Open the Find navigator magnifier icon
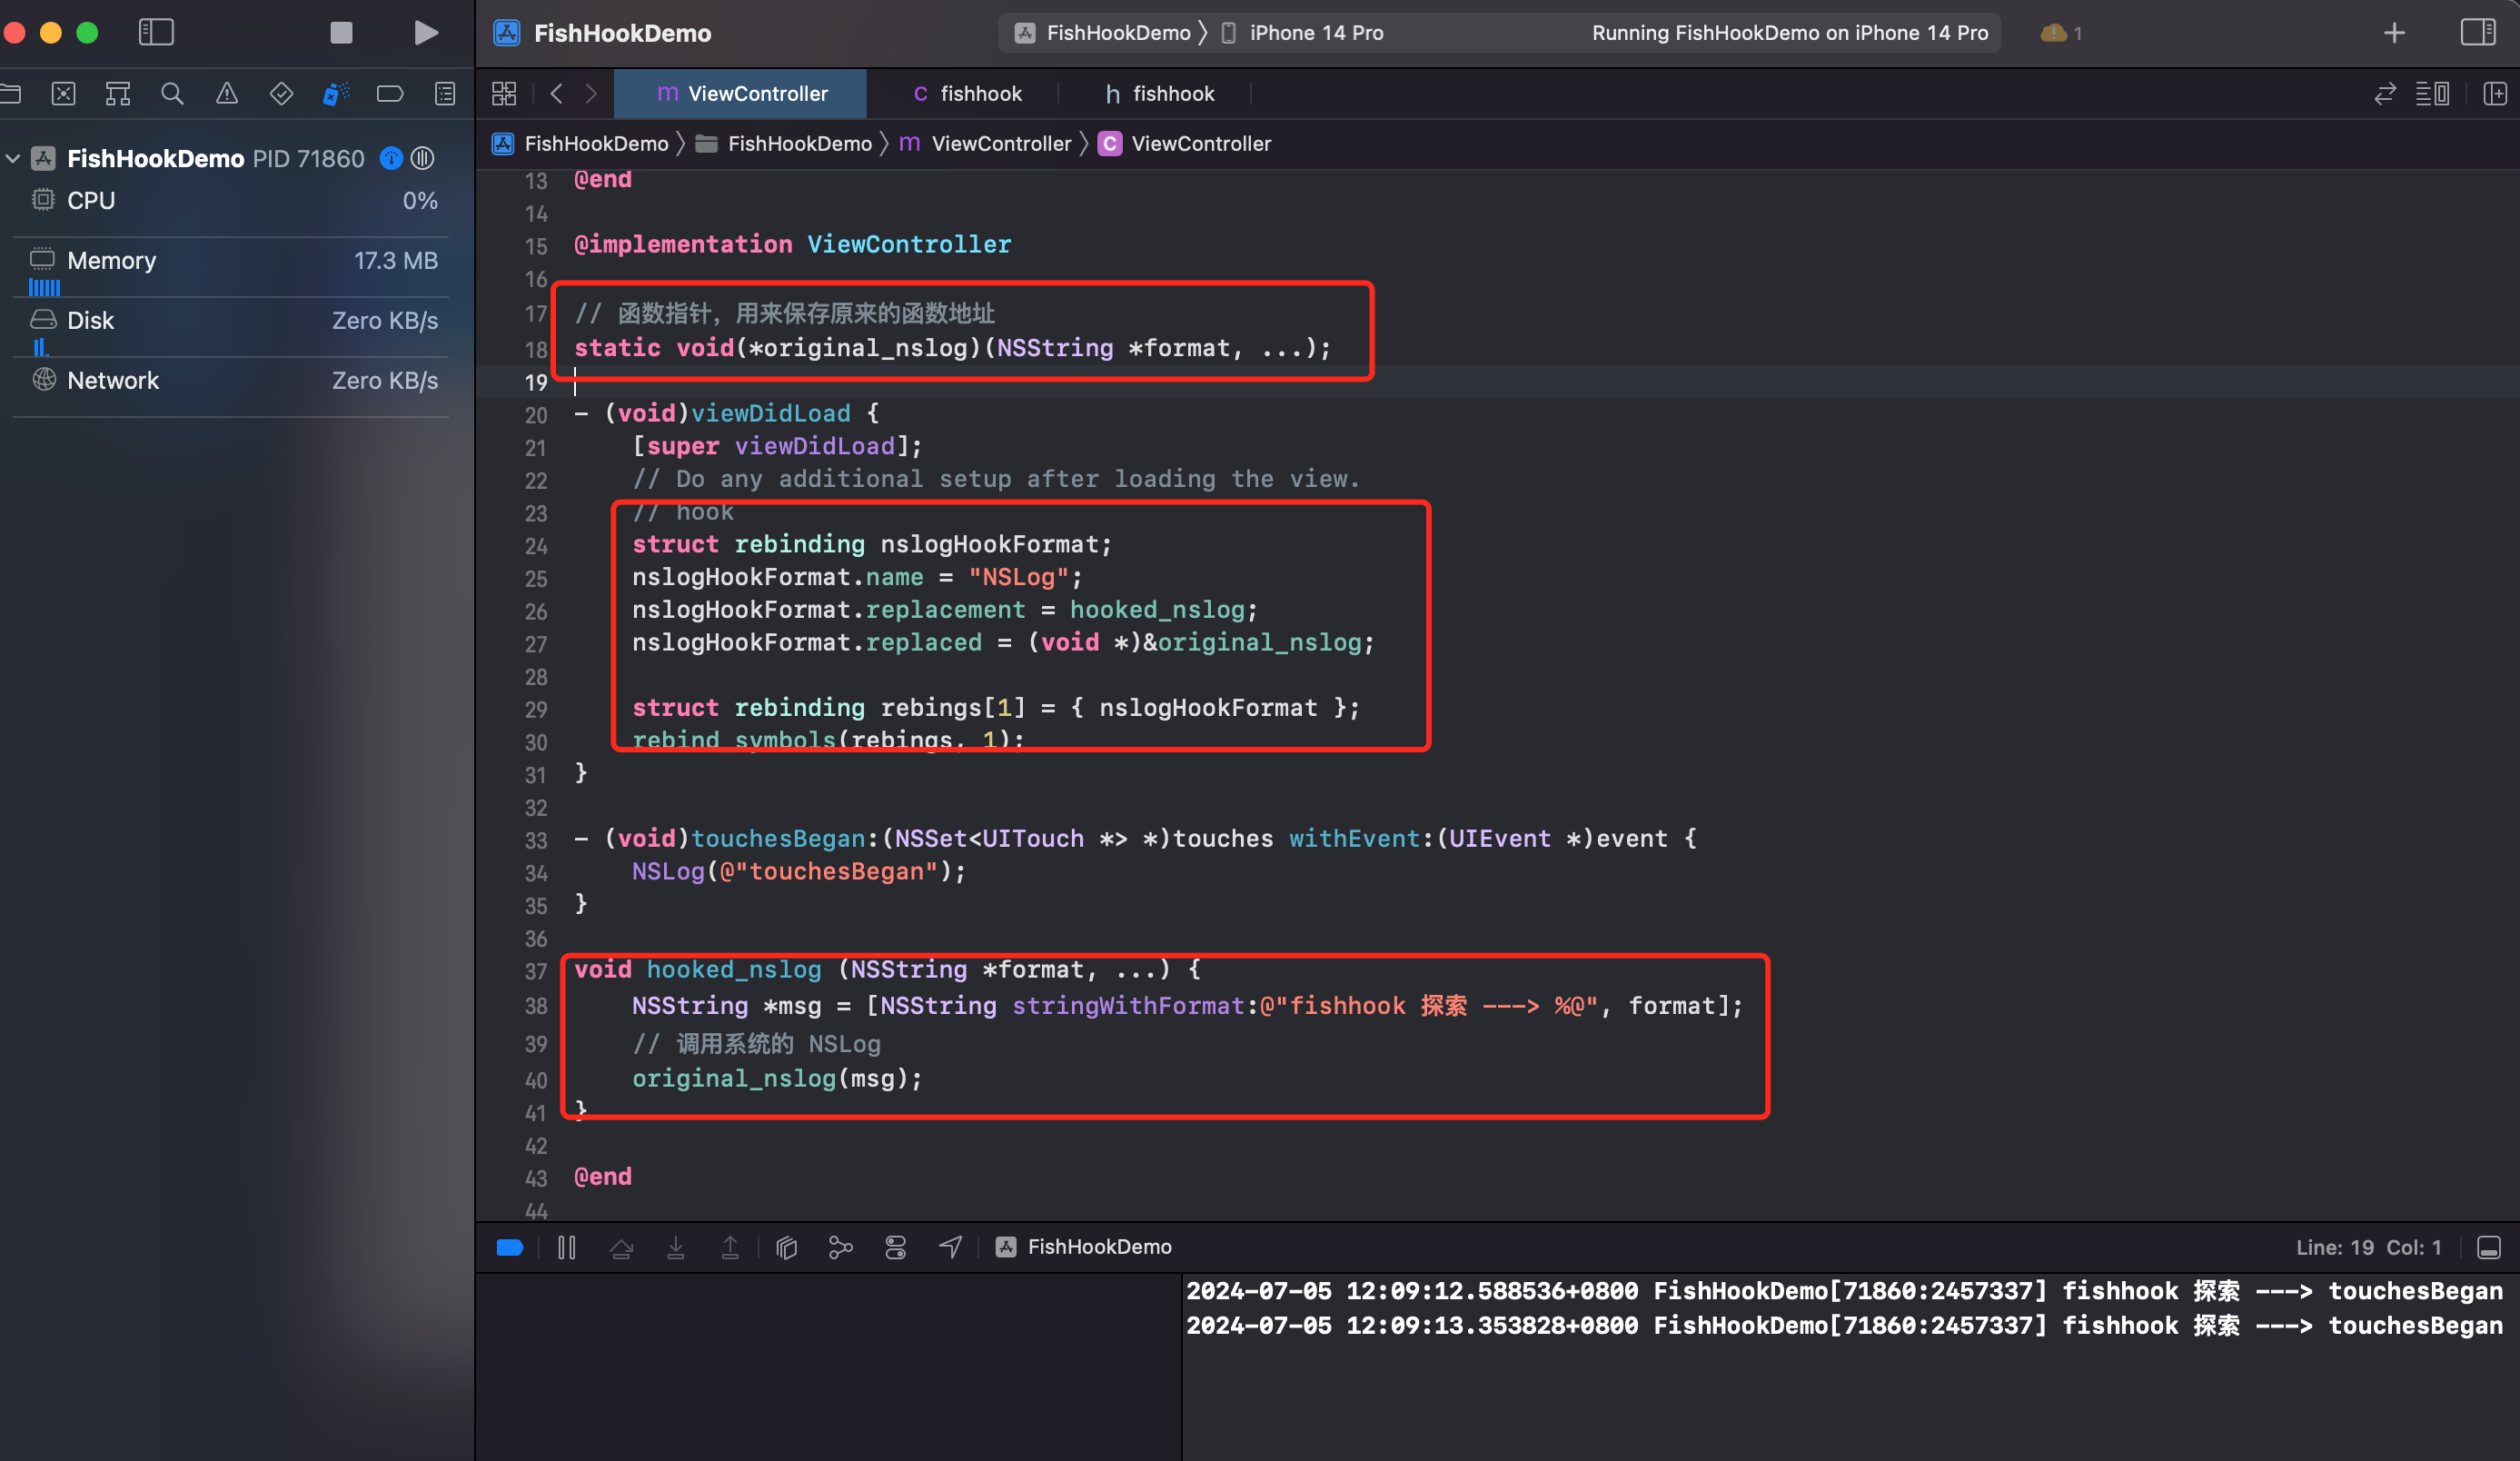 click(x=172, y=94)
